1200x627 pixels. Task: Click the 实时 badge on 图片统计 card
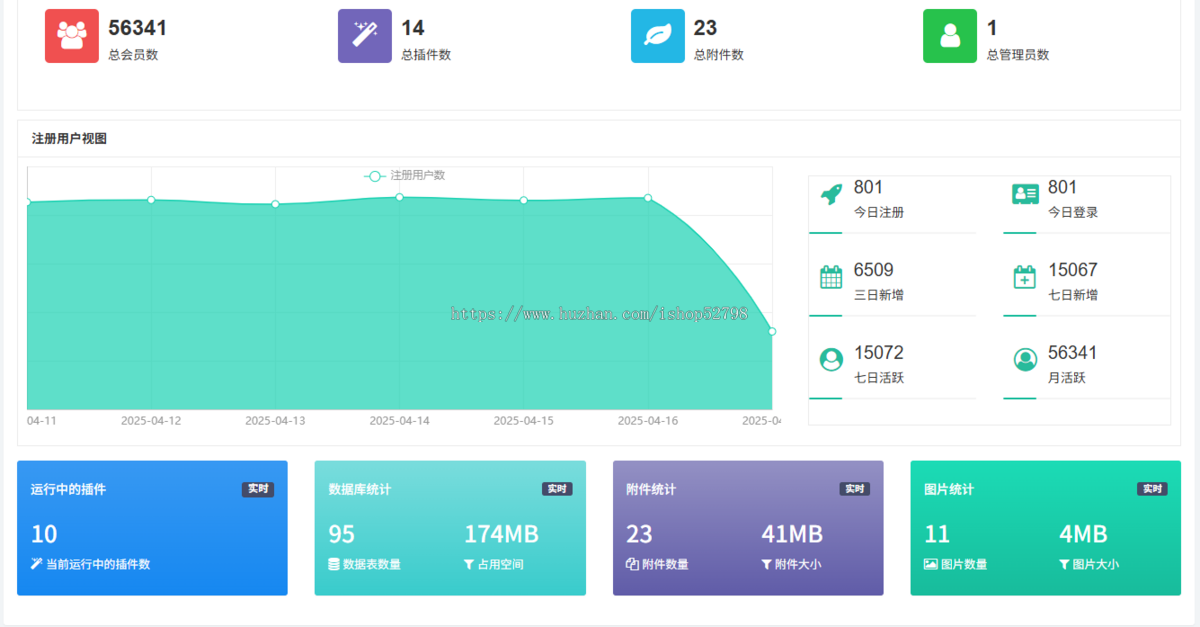click(1152, 489)
